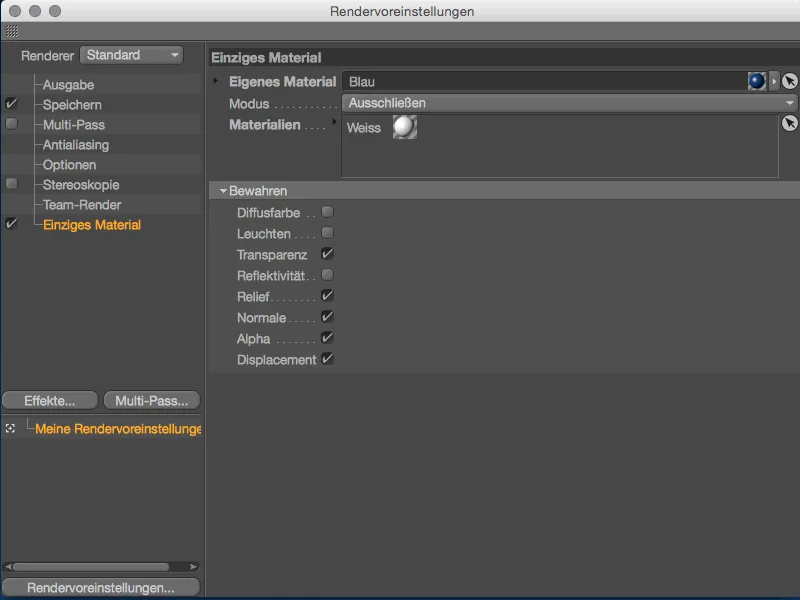Image resolution: width=800 pixels, height=600 pixels.
Task: Click the Weiss material sphere thumbnail
Action: click(405, 127)
